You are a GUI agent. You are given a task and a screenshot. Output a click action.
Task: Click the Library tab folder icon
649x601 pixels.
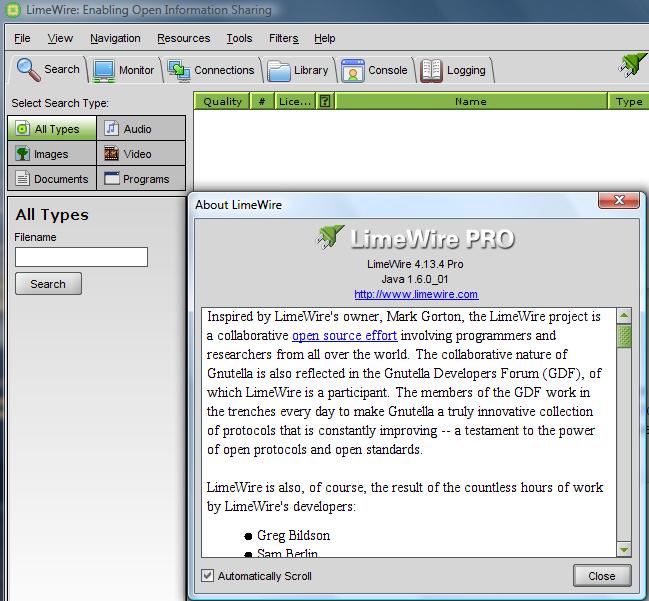tap(279, 71)
